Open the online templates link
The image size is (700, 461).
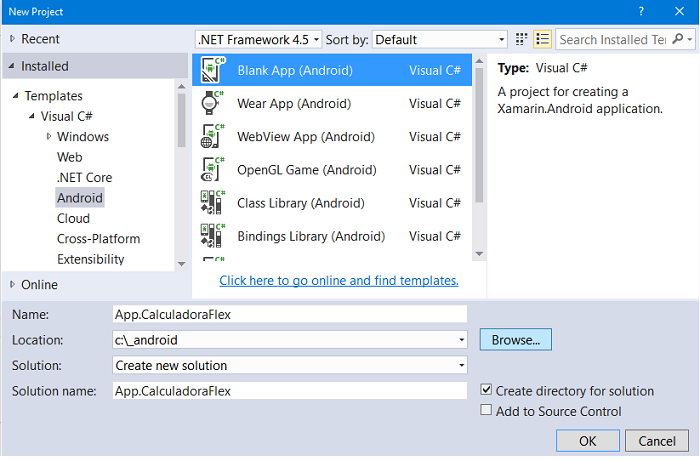click(x=339, y=280)
